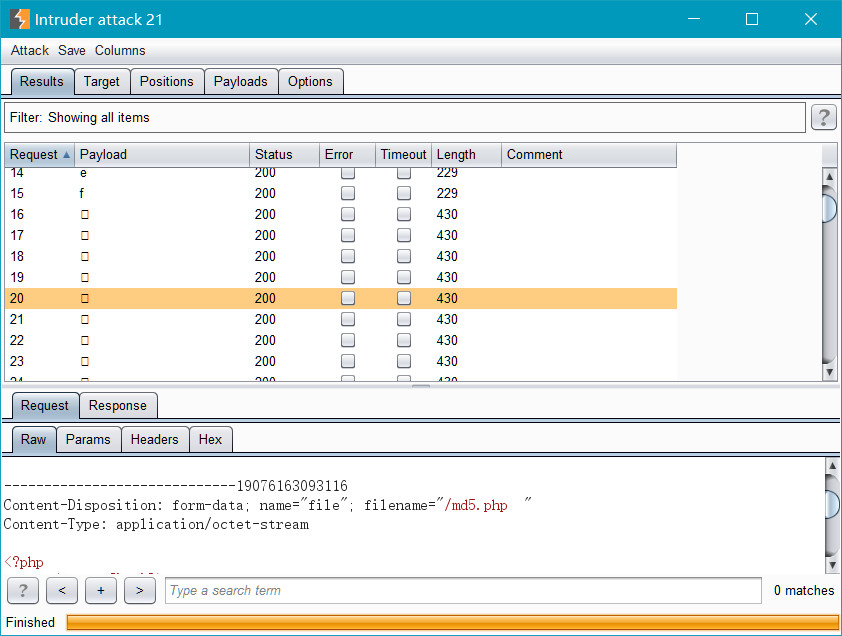Click the Request column sort arrow
The width and height of the screenshot is (842, 636).
coord(66,155)
